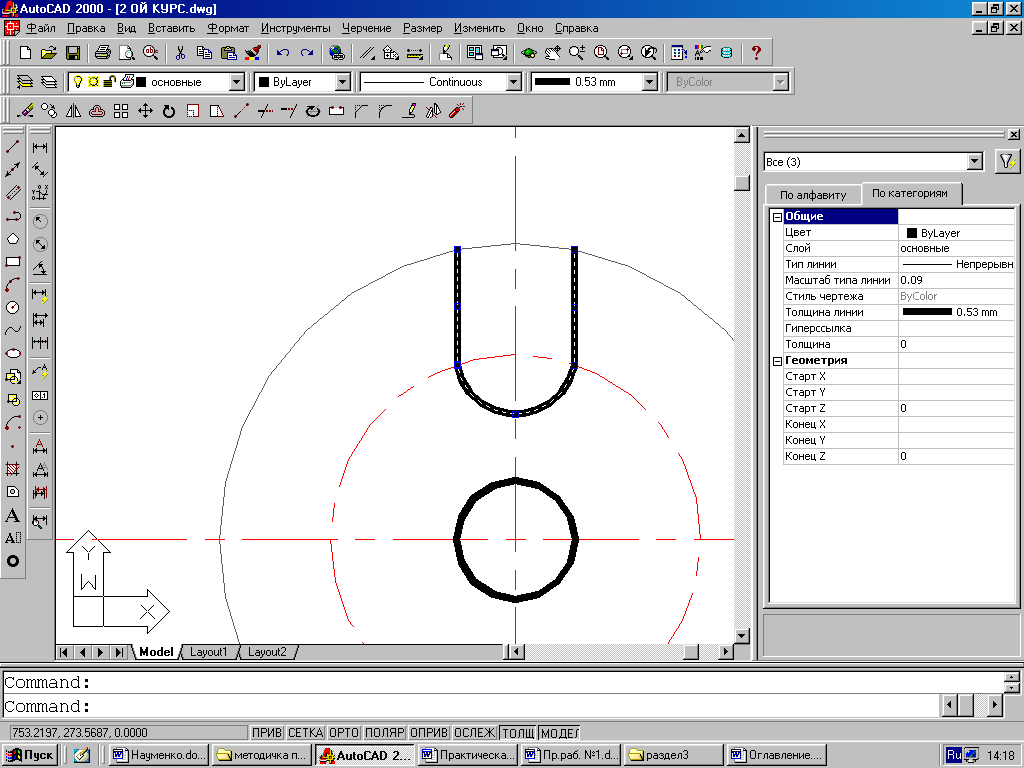Screen dimensions: 1024x768
Task: Open the Continuous linetype dropdown
Action: click(x=514, y=82)
